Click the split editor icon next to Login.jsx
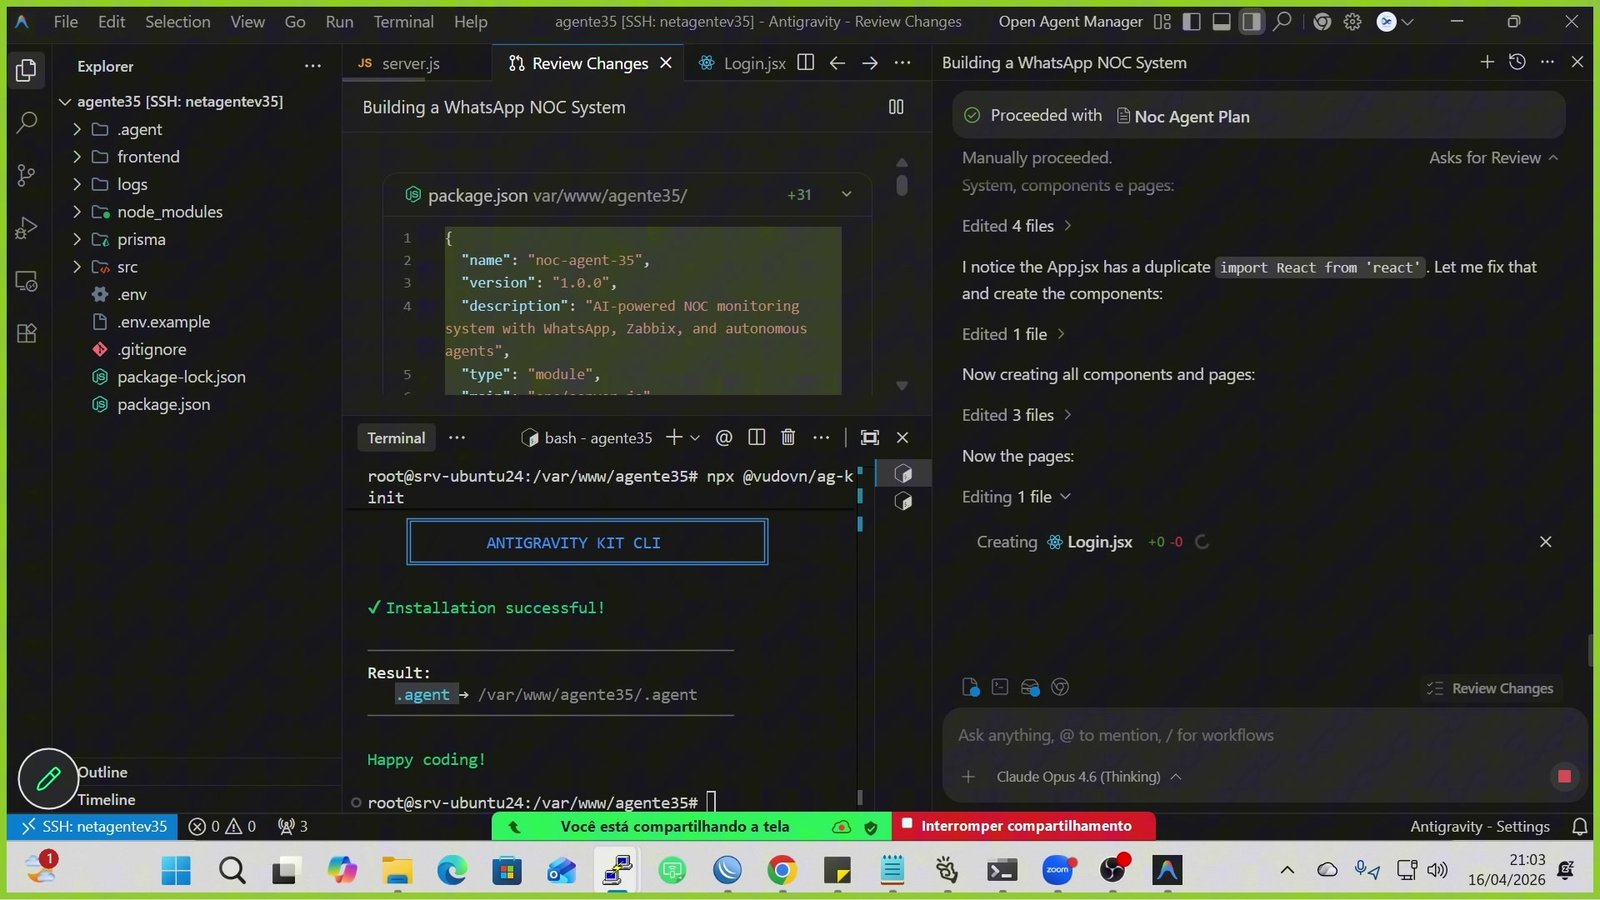The height and width of the screenshot is (900, 1600). pyautogui.click(x=805, y=63)
